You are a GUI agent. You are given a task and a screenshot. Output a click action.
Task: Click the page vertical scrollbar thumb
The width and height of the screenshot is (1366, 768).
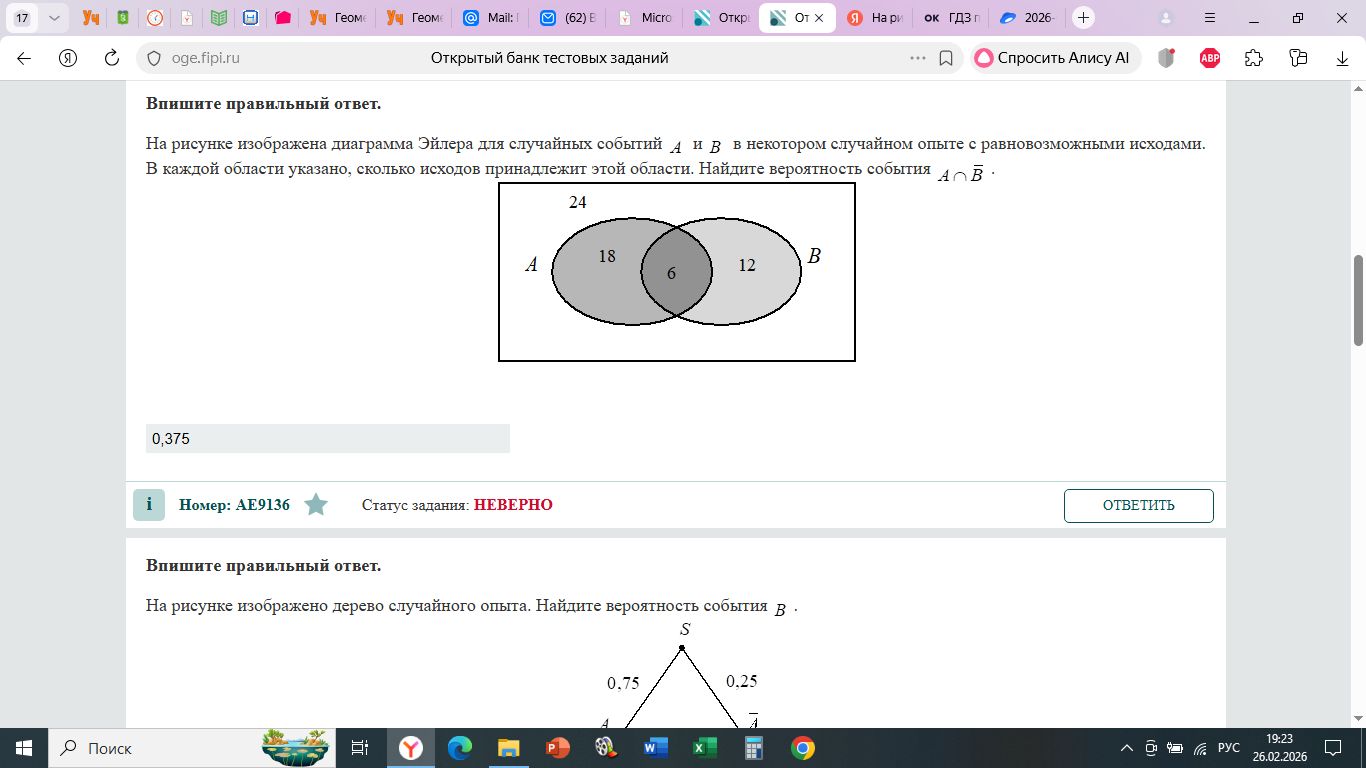tap(1358, 300)
